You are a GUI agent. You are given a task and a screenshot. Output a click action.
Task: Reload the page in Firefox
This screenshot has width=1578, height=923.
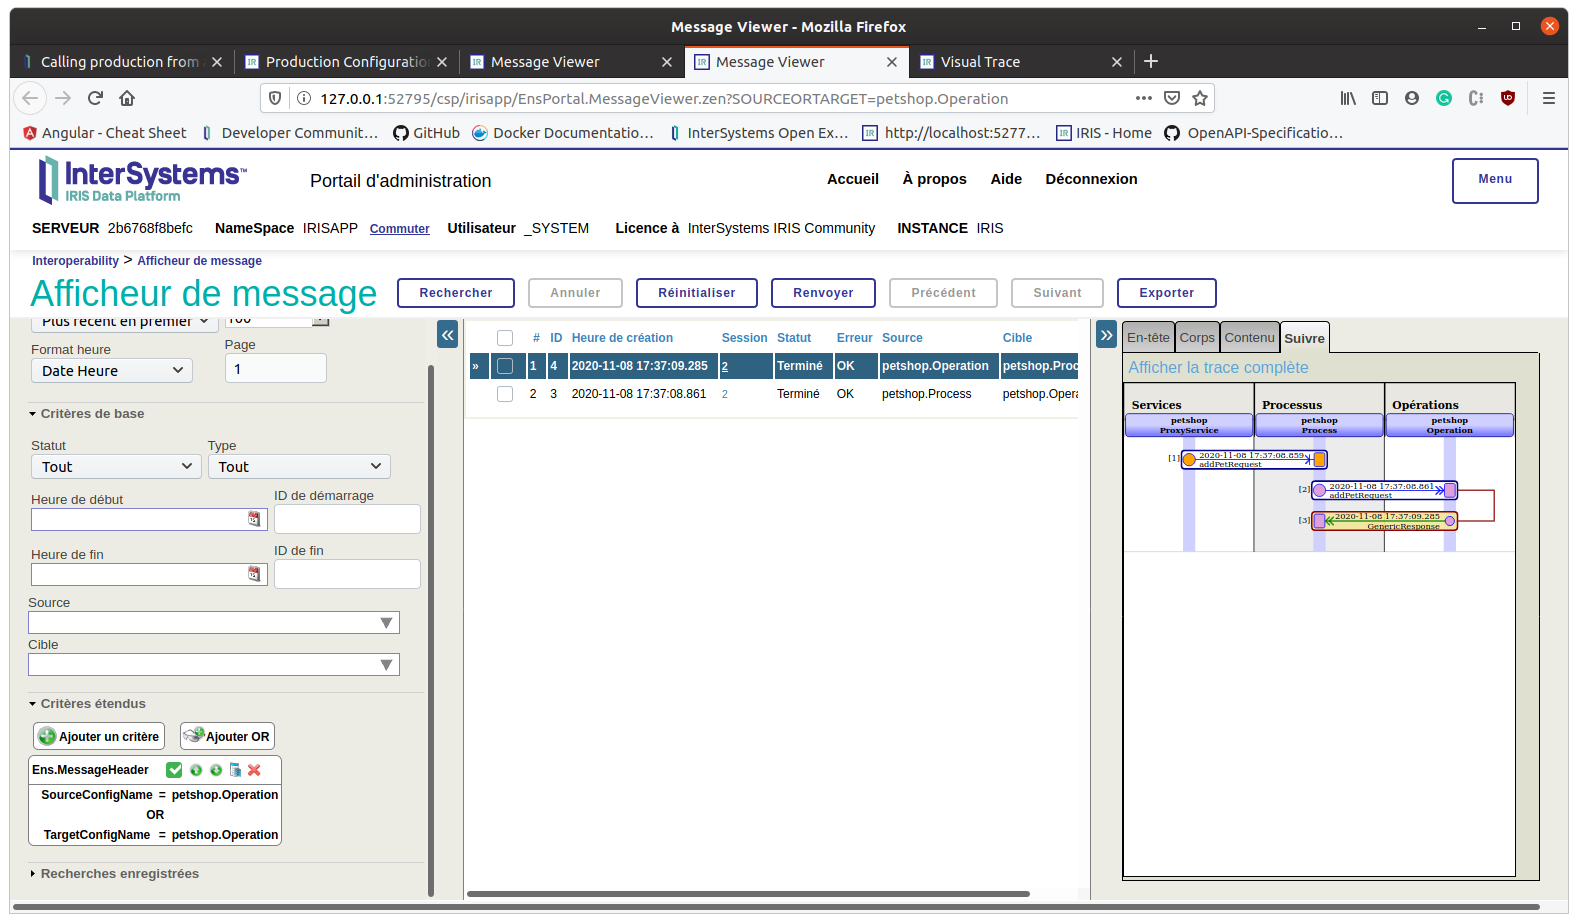point(95,98)
